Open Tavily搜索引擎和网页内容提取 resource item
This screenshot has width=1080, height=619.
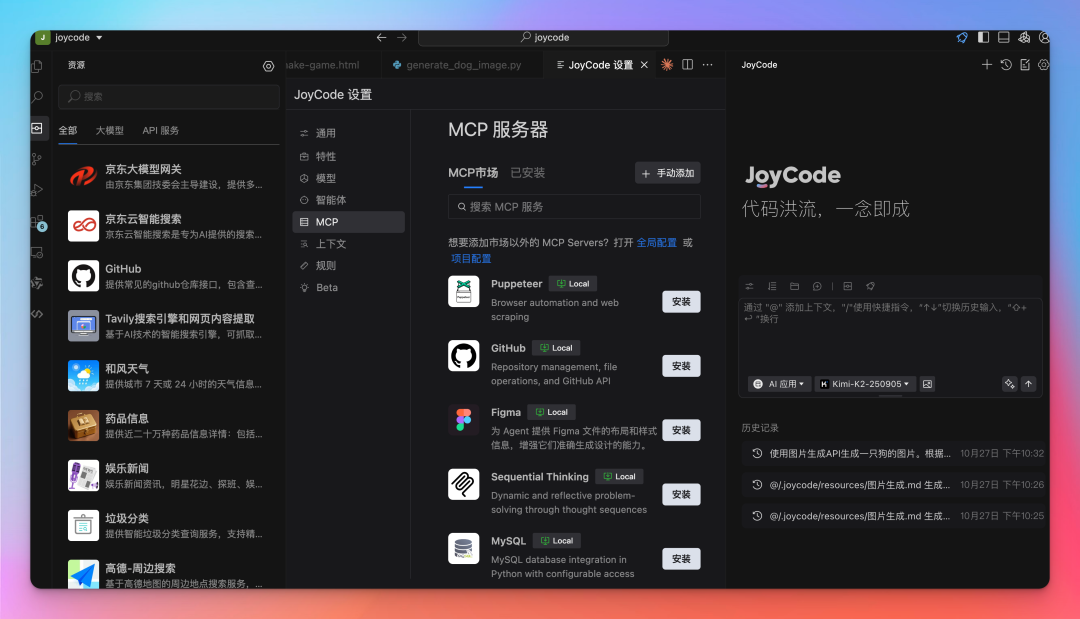click(x=169, y=326)
